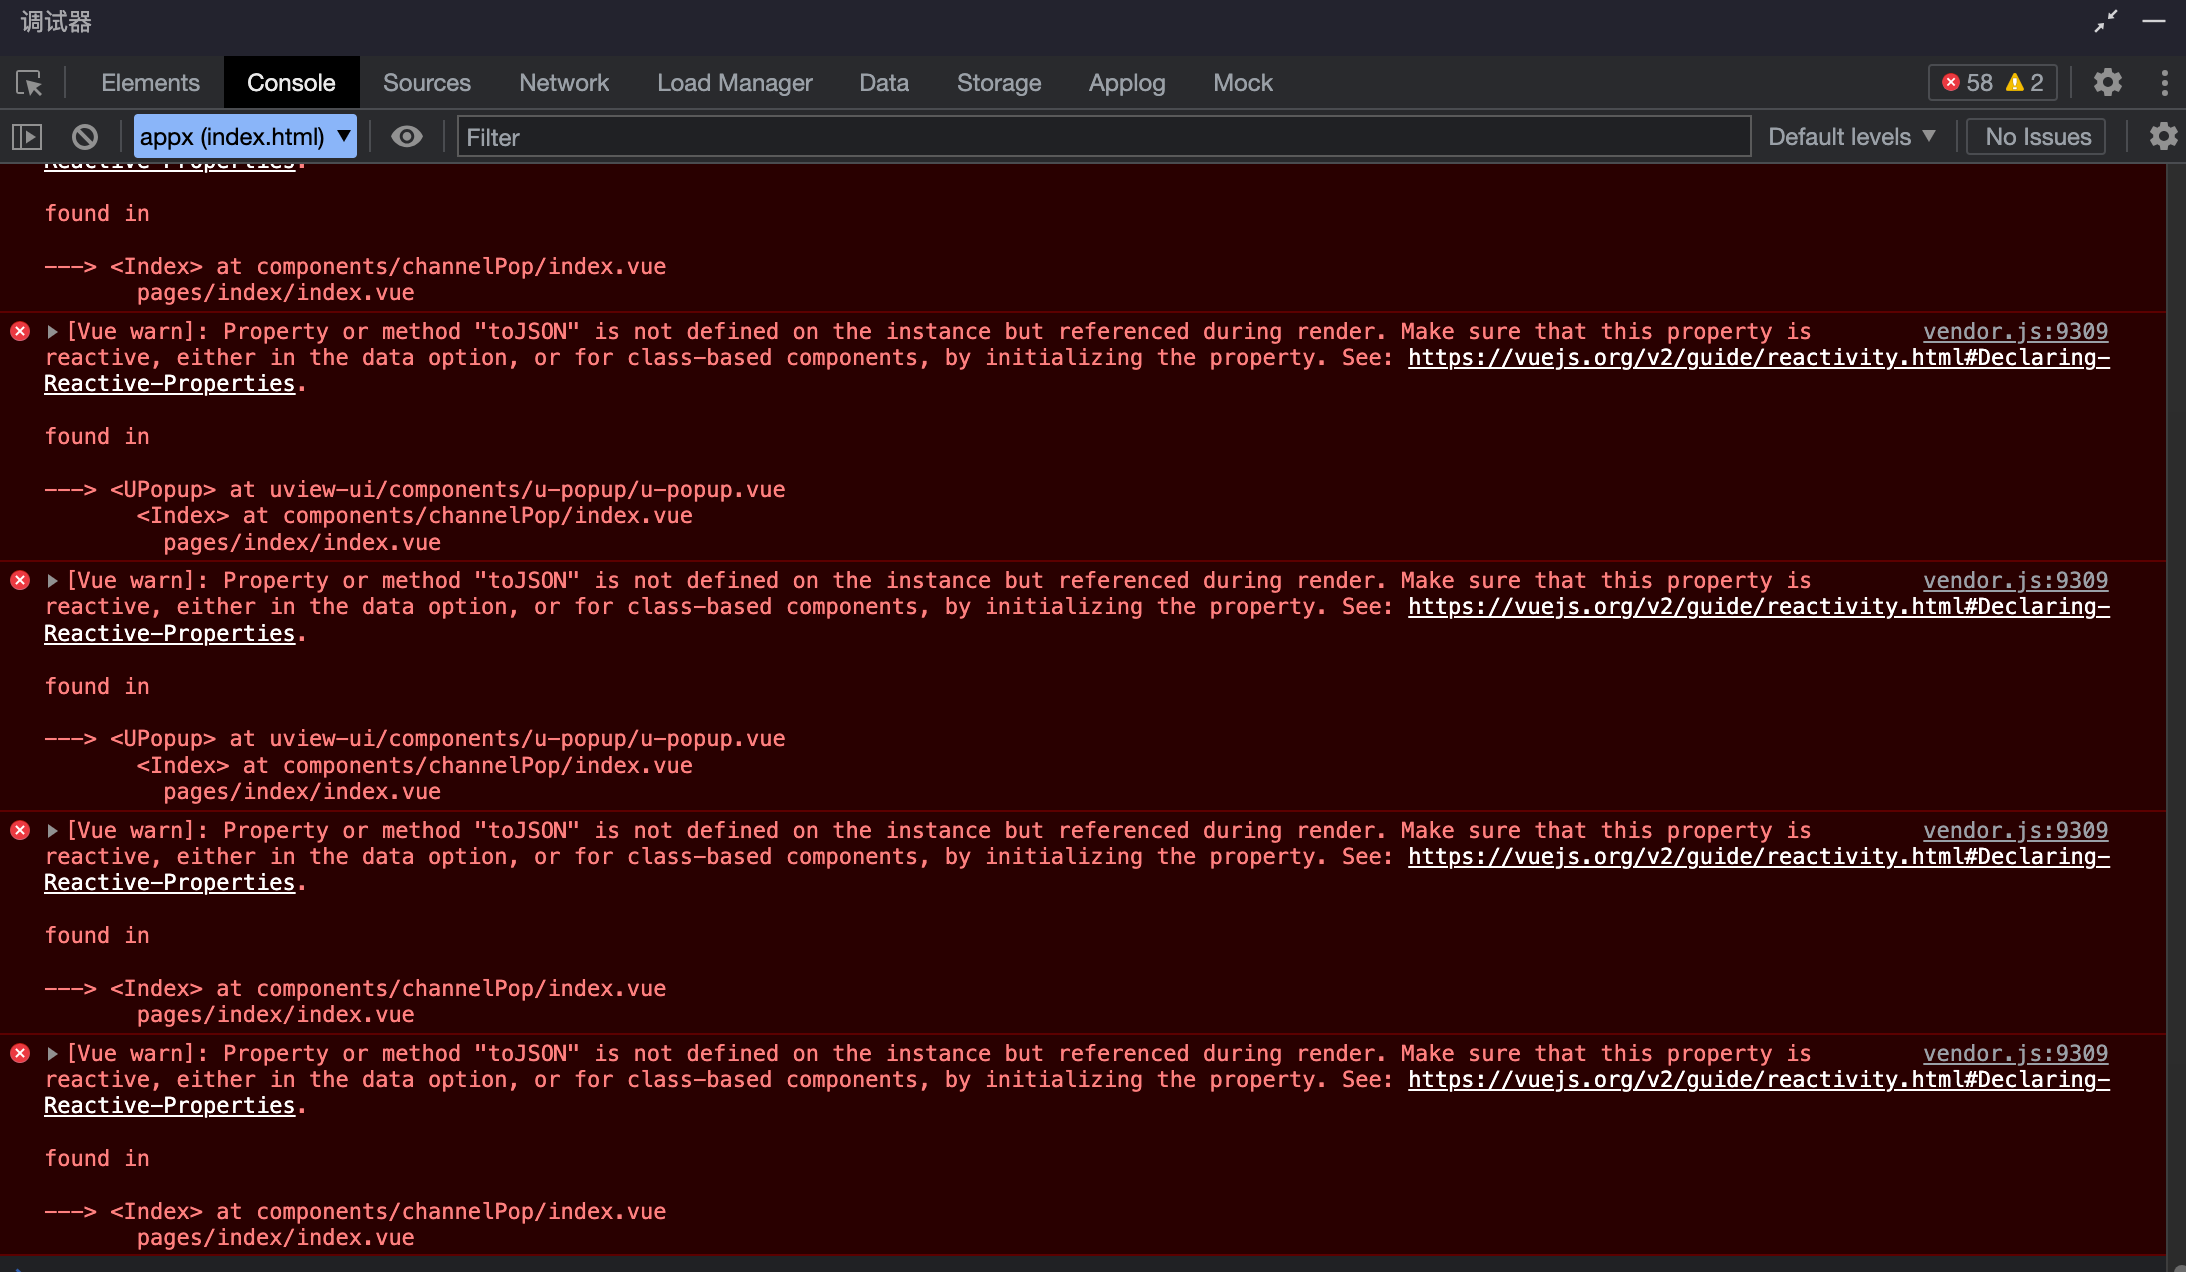Expand the last toJSON Vue warn entry
This screenshot has height=1272, width=2186.
(53, 1053)
